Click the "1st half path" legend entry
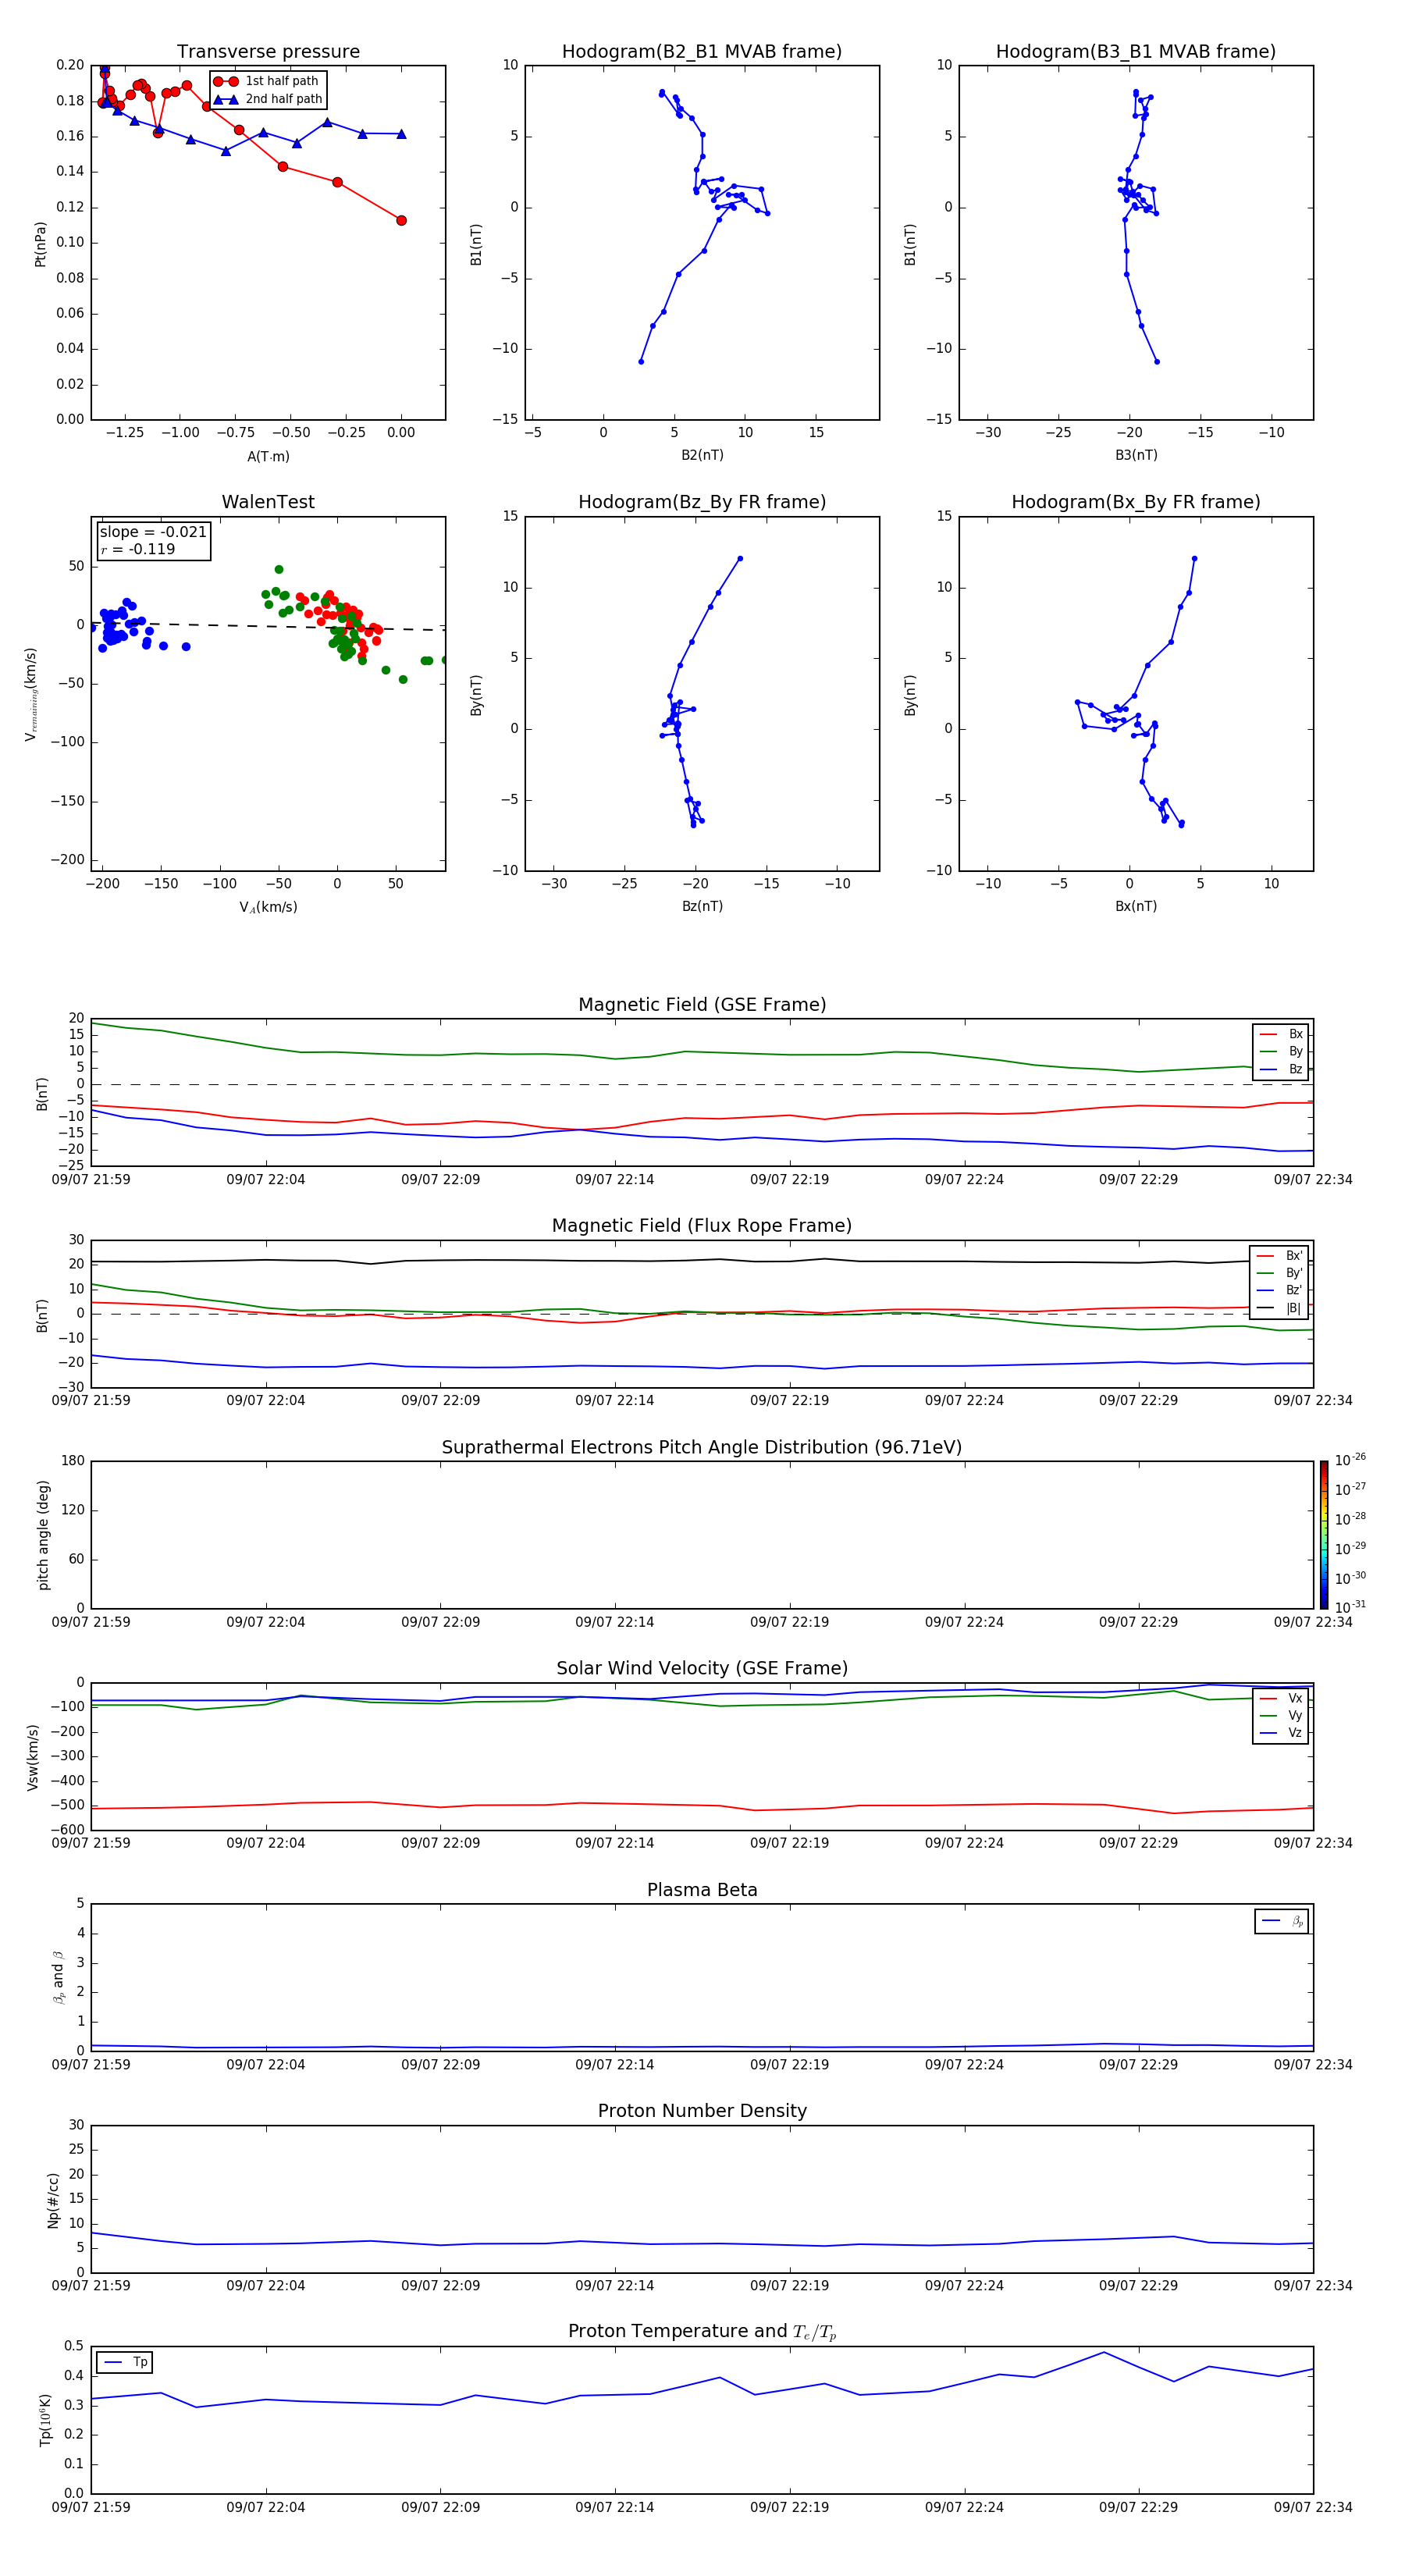Screen dimensions: 1405x2576 [267, 81]
